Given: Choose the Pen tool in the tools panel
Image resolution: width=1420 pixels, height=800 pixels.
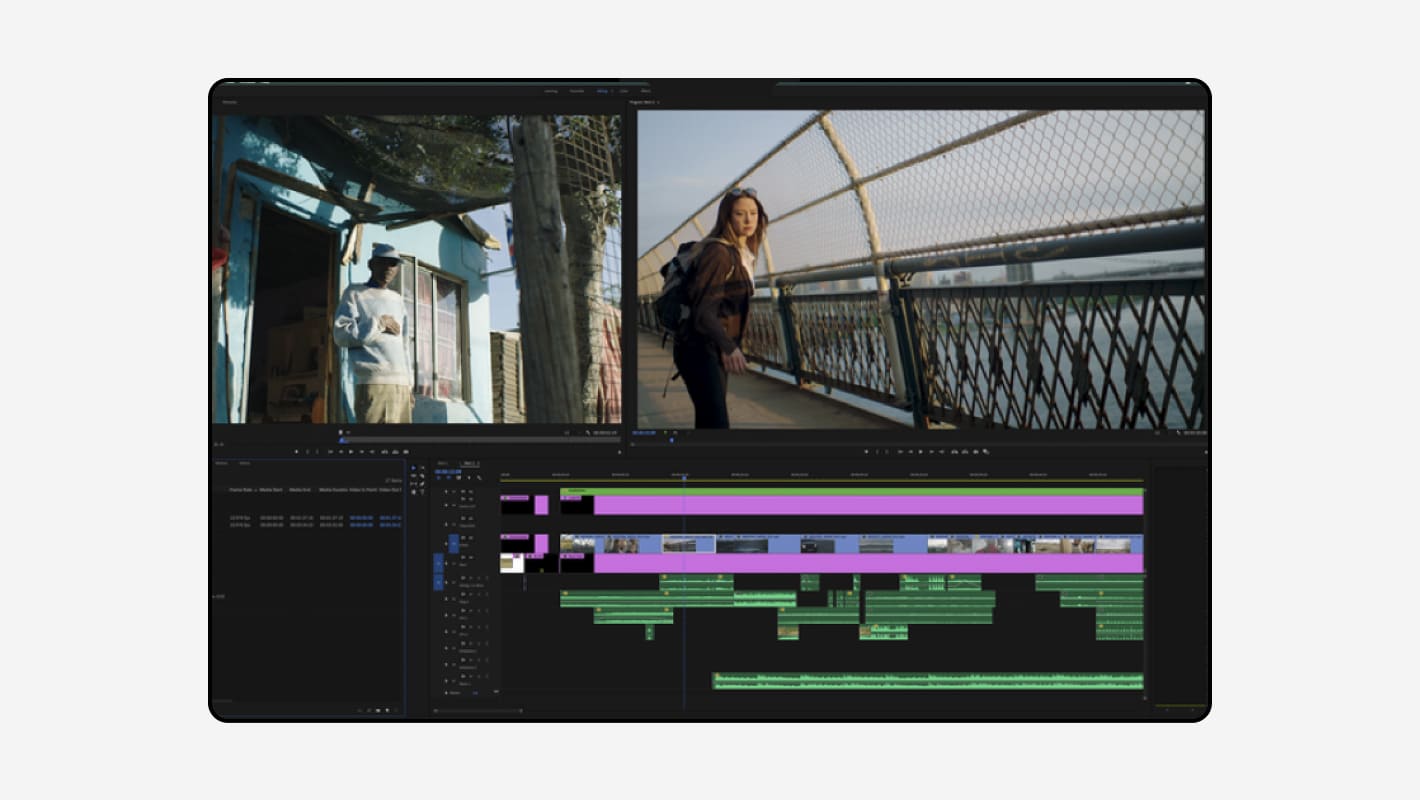Looking at the screenshot, I should [x=422, y=483].
